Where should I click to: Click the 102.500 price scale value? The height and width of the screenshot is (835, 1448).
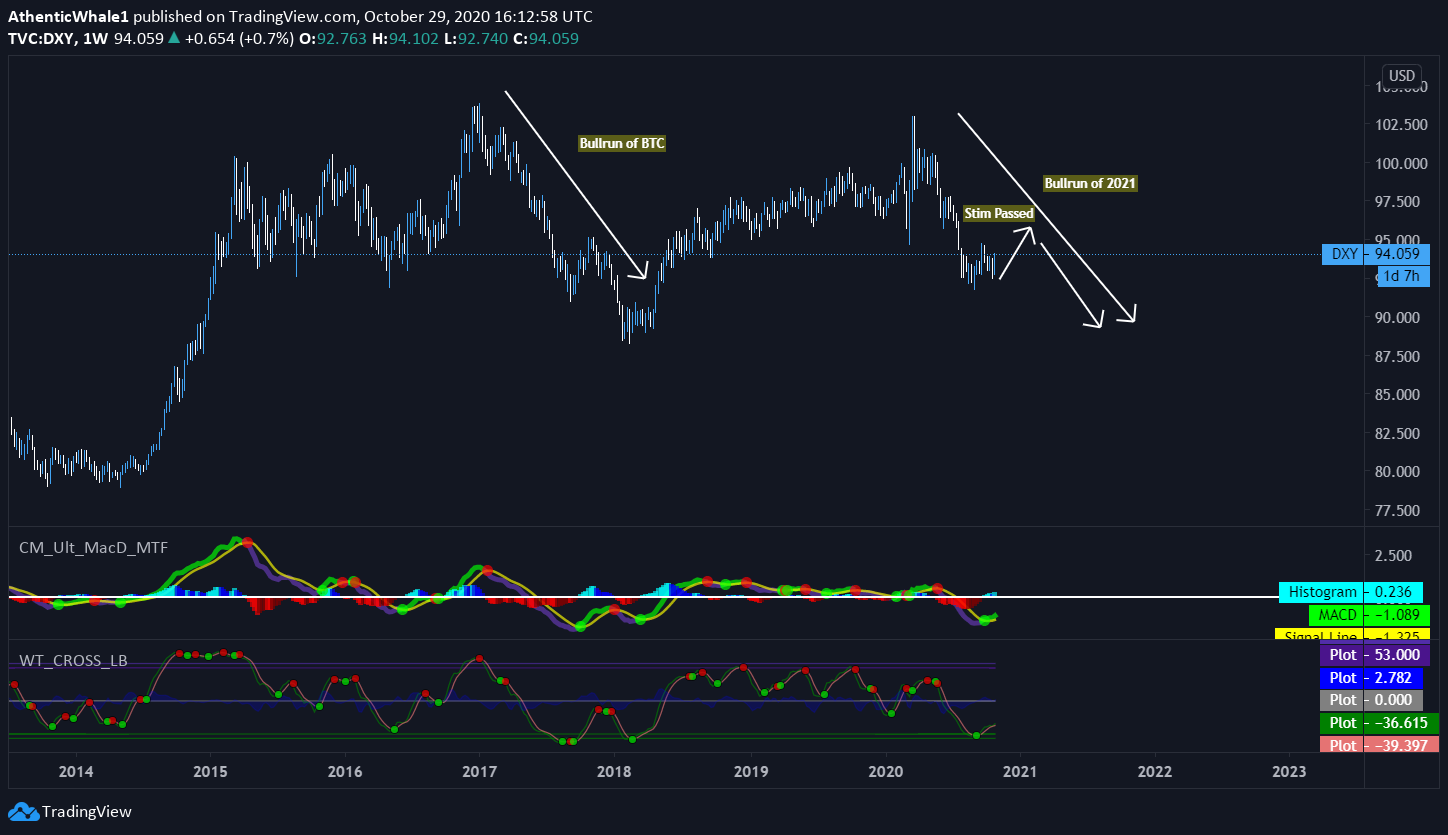point(1400,125)
